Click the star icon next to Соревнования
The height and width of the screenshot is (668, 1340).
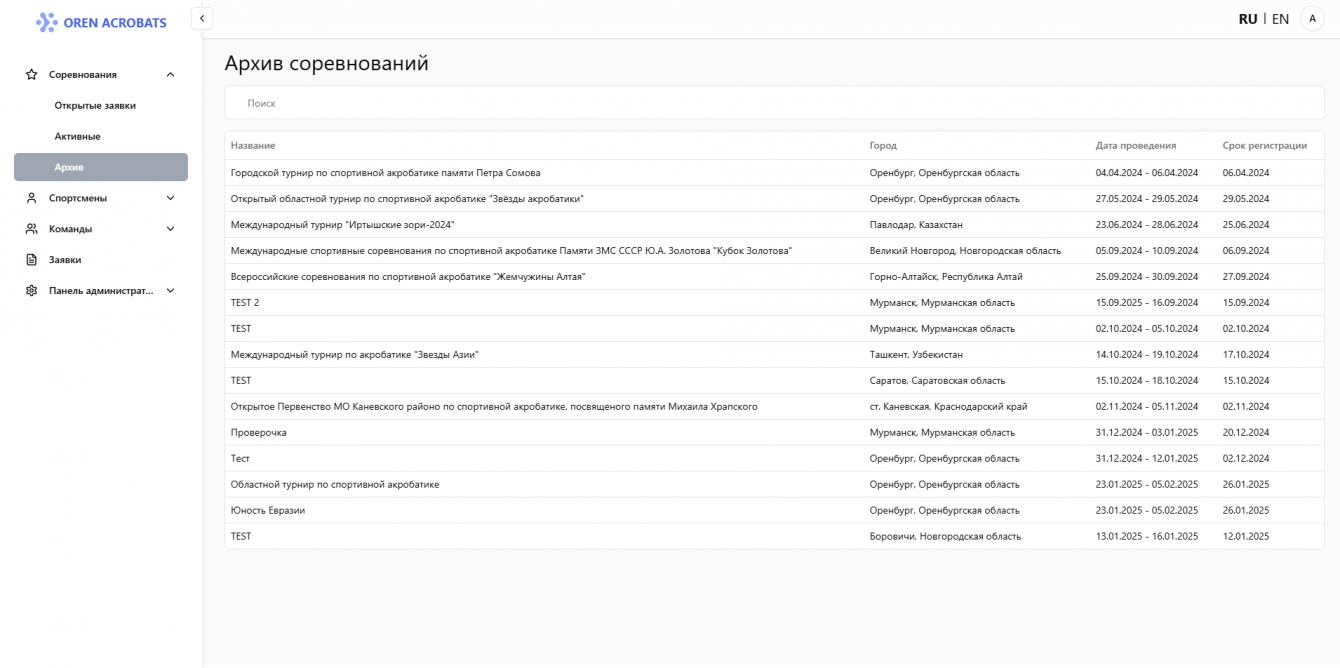(x=31, y=74)
